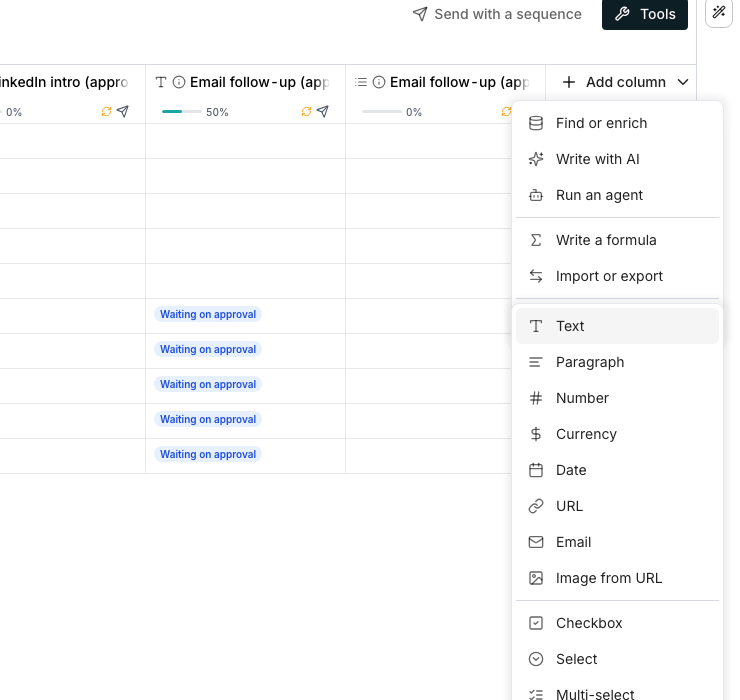Select Image from URL column type

pyautogui.click(x=617, y=578)
